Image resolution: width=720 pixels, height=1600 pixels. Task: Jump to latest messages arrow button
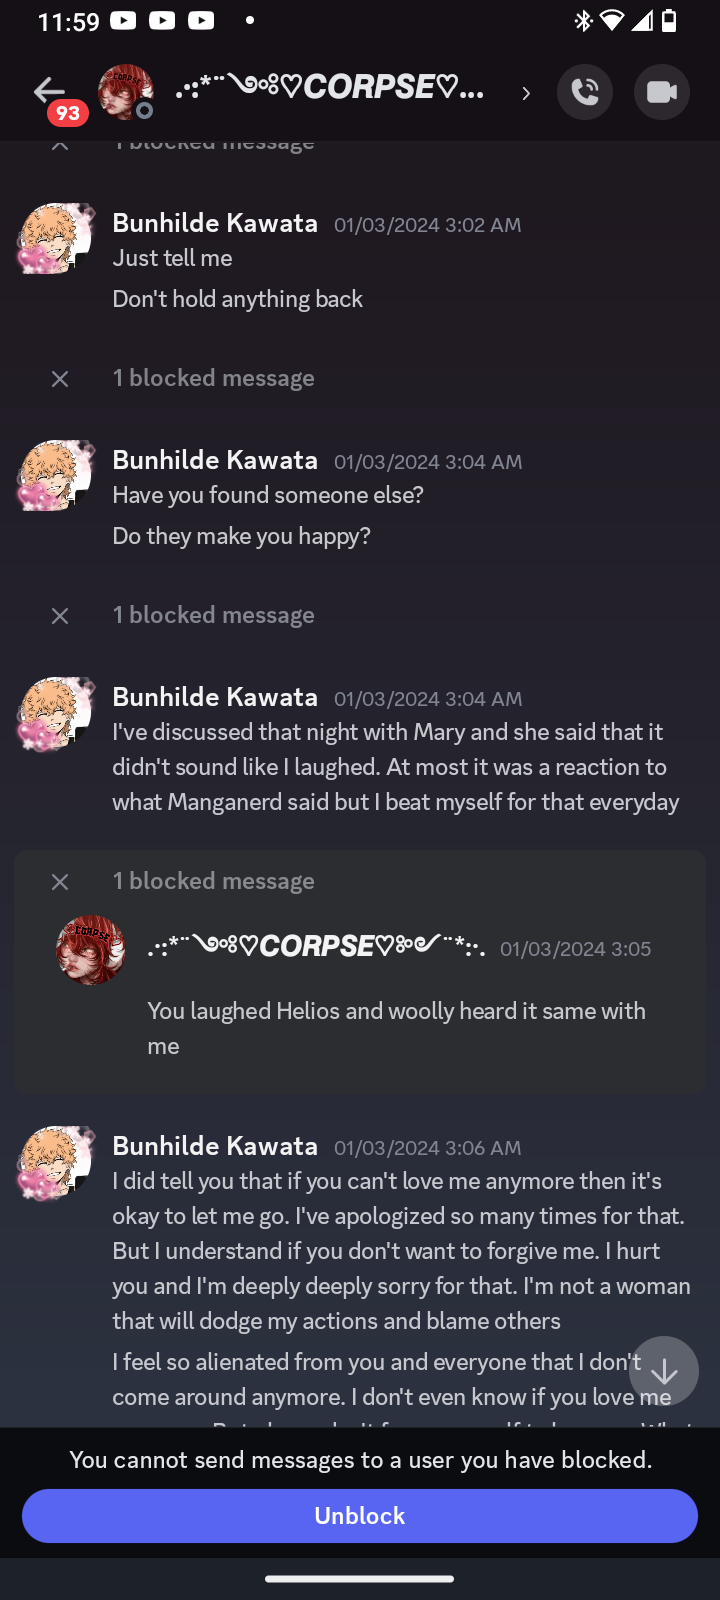pos(664,1371)
